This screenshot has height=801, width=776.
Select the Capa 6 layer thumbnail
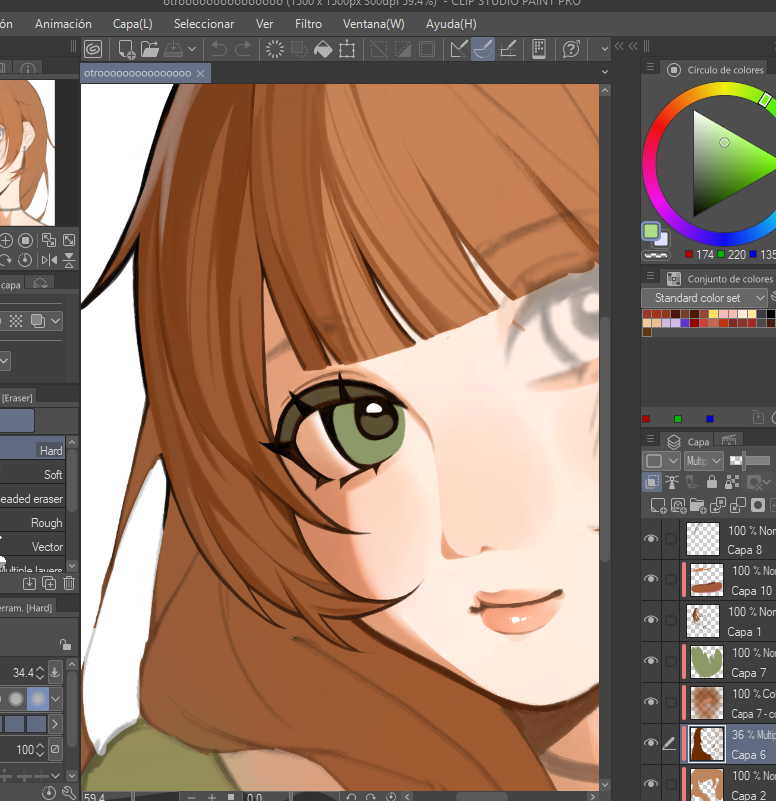707,743
